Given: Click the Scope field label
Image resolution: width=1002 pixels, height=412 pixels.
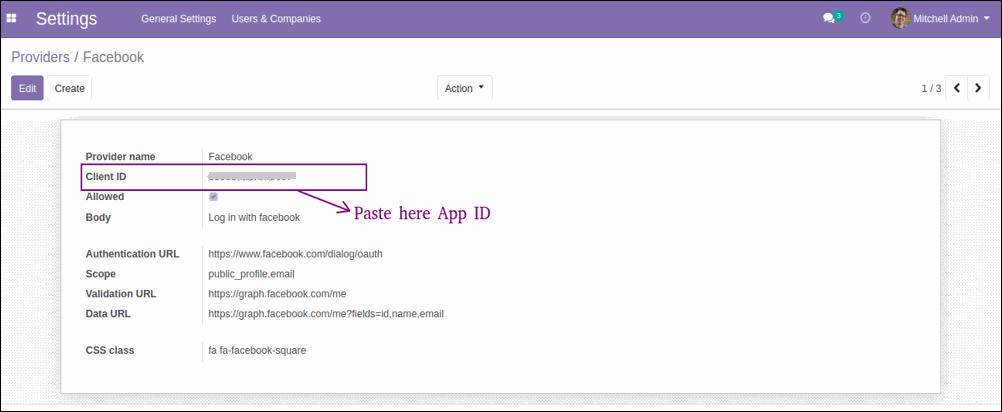Looking at the screenshot, I should (100, 274).
